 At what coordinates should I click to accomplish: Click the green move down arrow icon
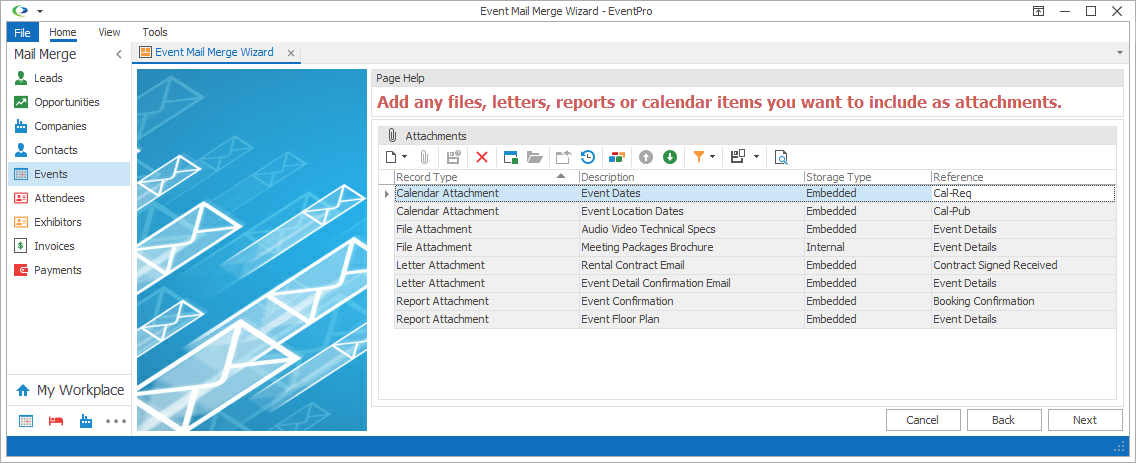click(670, 157)
